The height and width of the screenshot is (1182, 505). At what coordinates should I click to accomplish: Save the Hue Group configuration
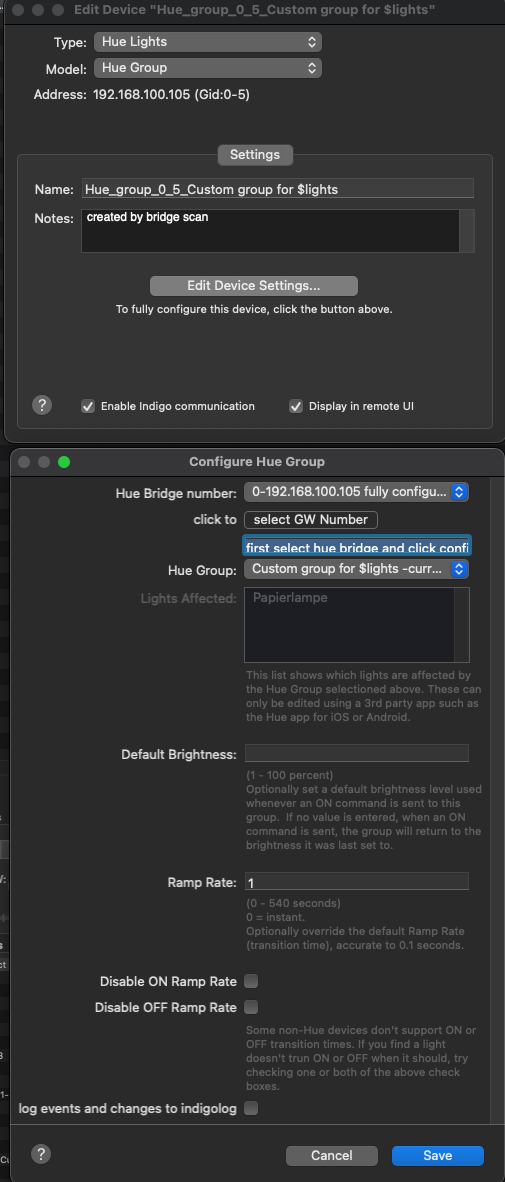(x=437, y=1156)
